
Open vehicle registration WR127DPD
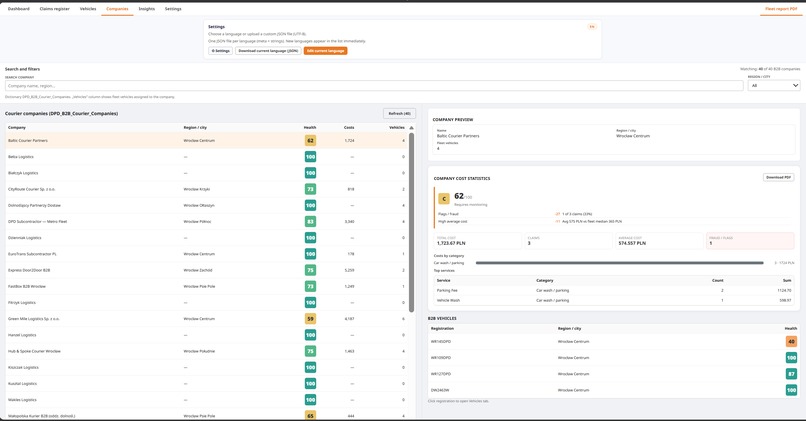pyautogui.click(x=441, y=374)
